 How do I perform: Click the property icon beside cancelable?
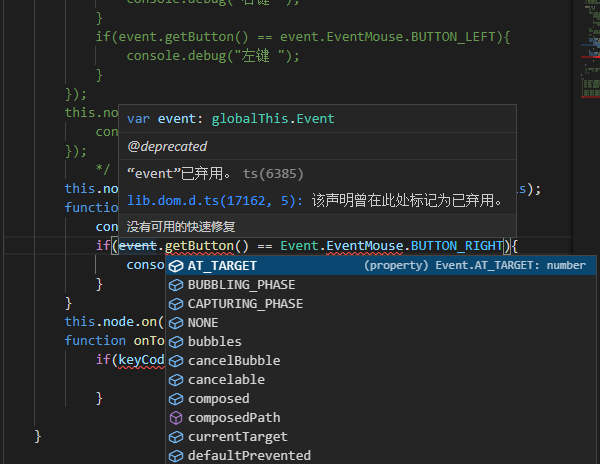tap(176, 380)
